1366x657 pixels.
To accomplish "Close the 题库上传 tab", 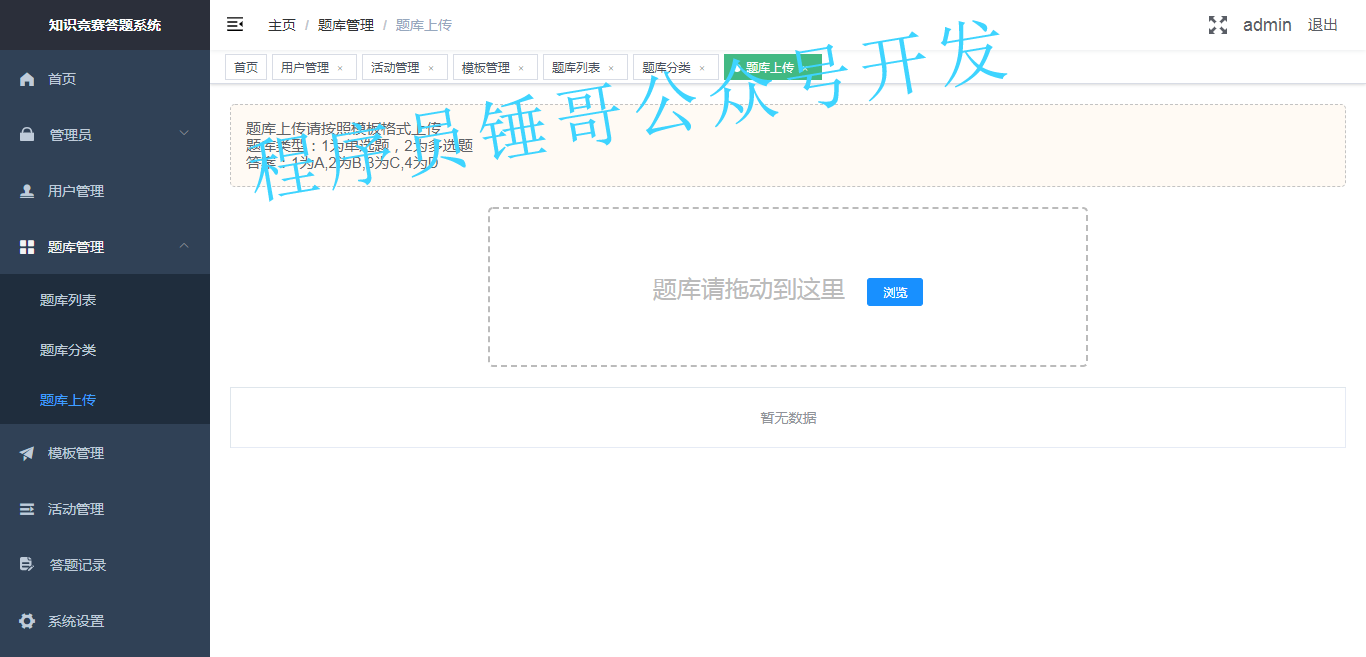I will coord(805,68).
